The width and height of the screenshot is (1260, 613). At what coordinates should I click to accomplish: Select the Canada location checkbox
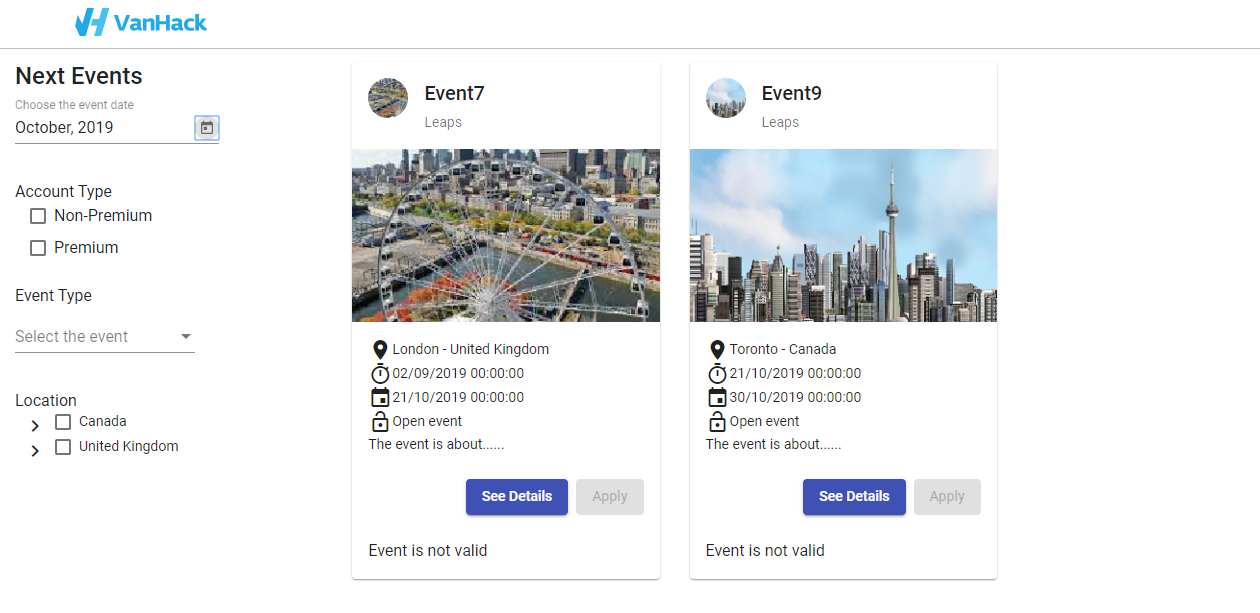63,421
